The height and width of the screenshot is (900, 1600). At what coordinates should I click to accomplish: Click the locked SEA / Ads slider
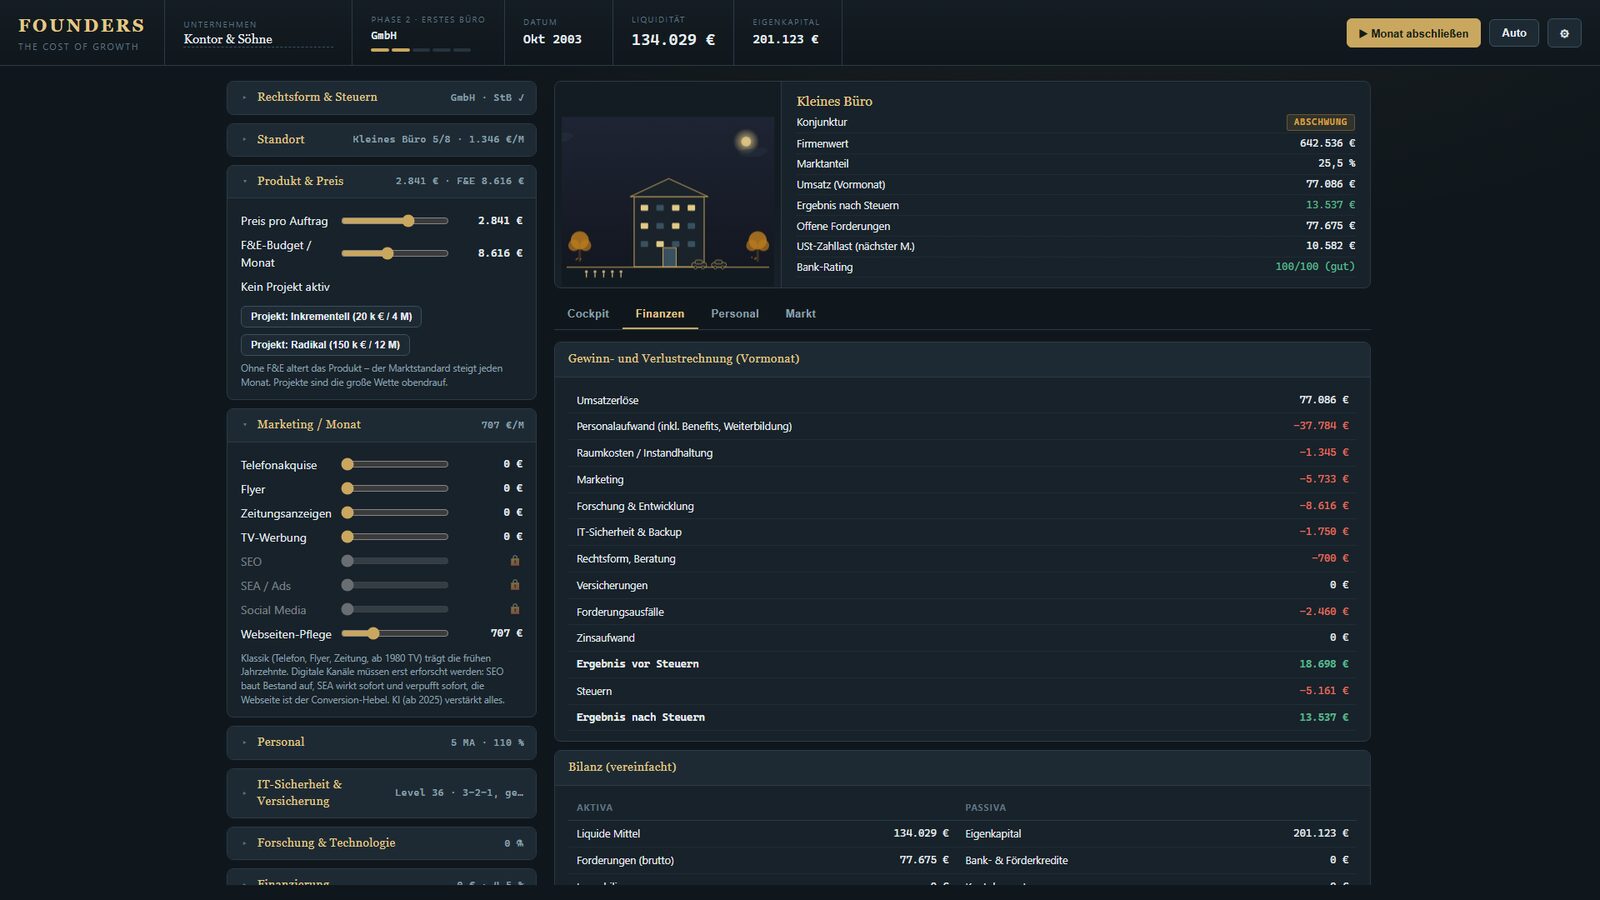(395, 586)
